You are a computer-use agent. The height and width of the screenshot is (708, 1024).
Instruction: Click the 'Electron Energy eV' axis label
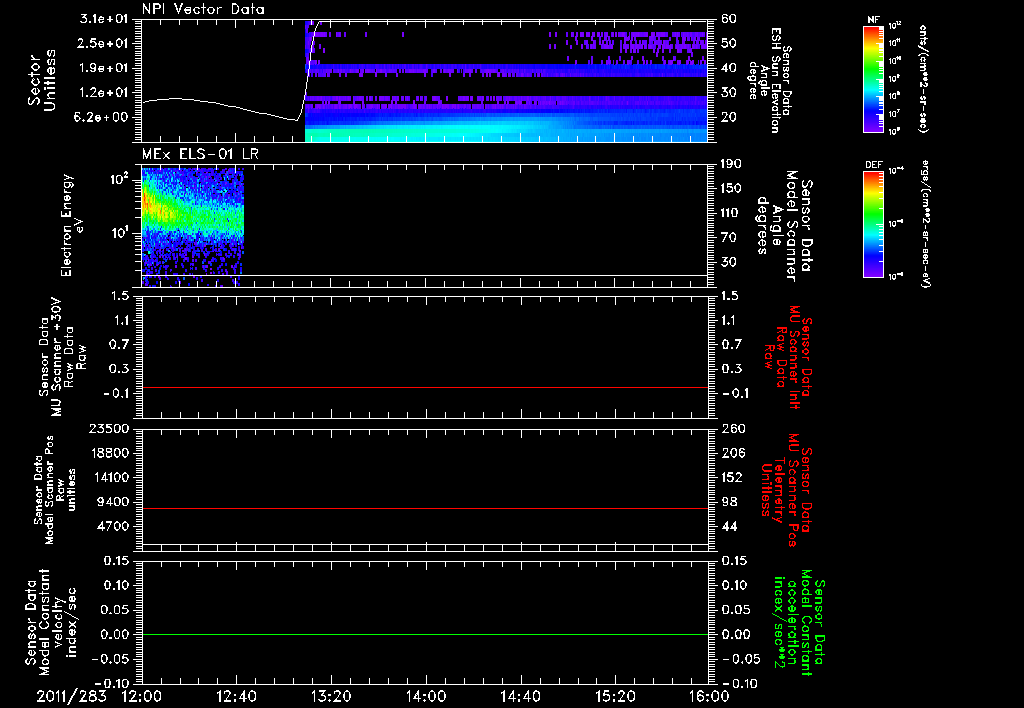[x=72, y=225]
